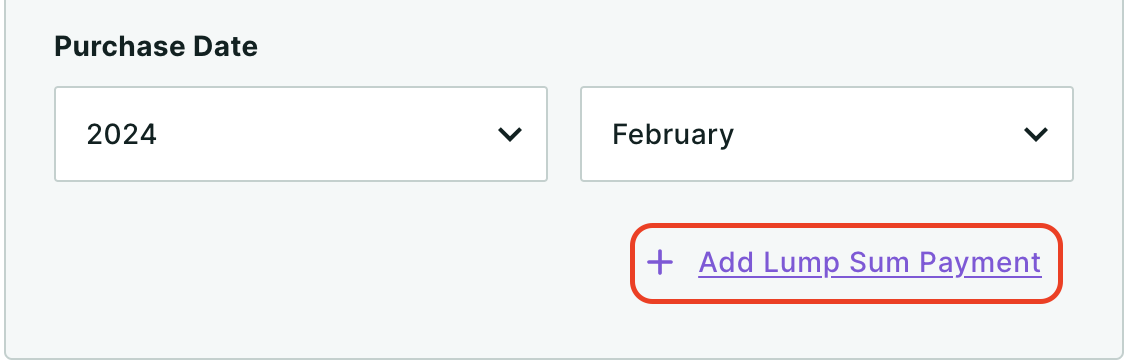Click the underlined purple Add Lump Sum Payment text
1130x362 pixels.
pyautogui.click(x=869, y=262)
